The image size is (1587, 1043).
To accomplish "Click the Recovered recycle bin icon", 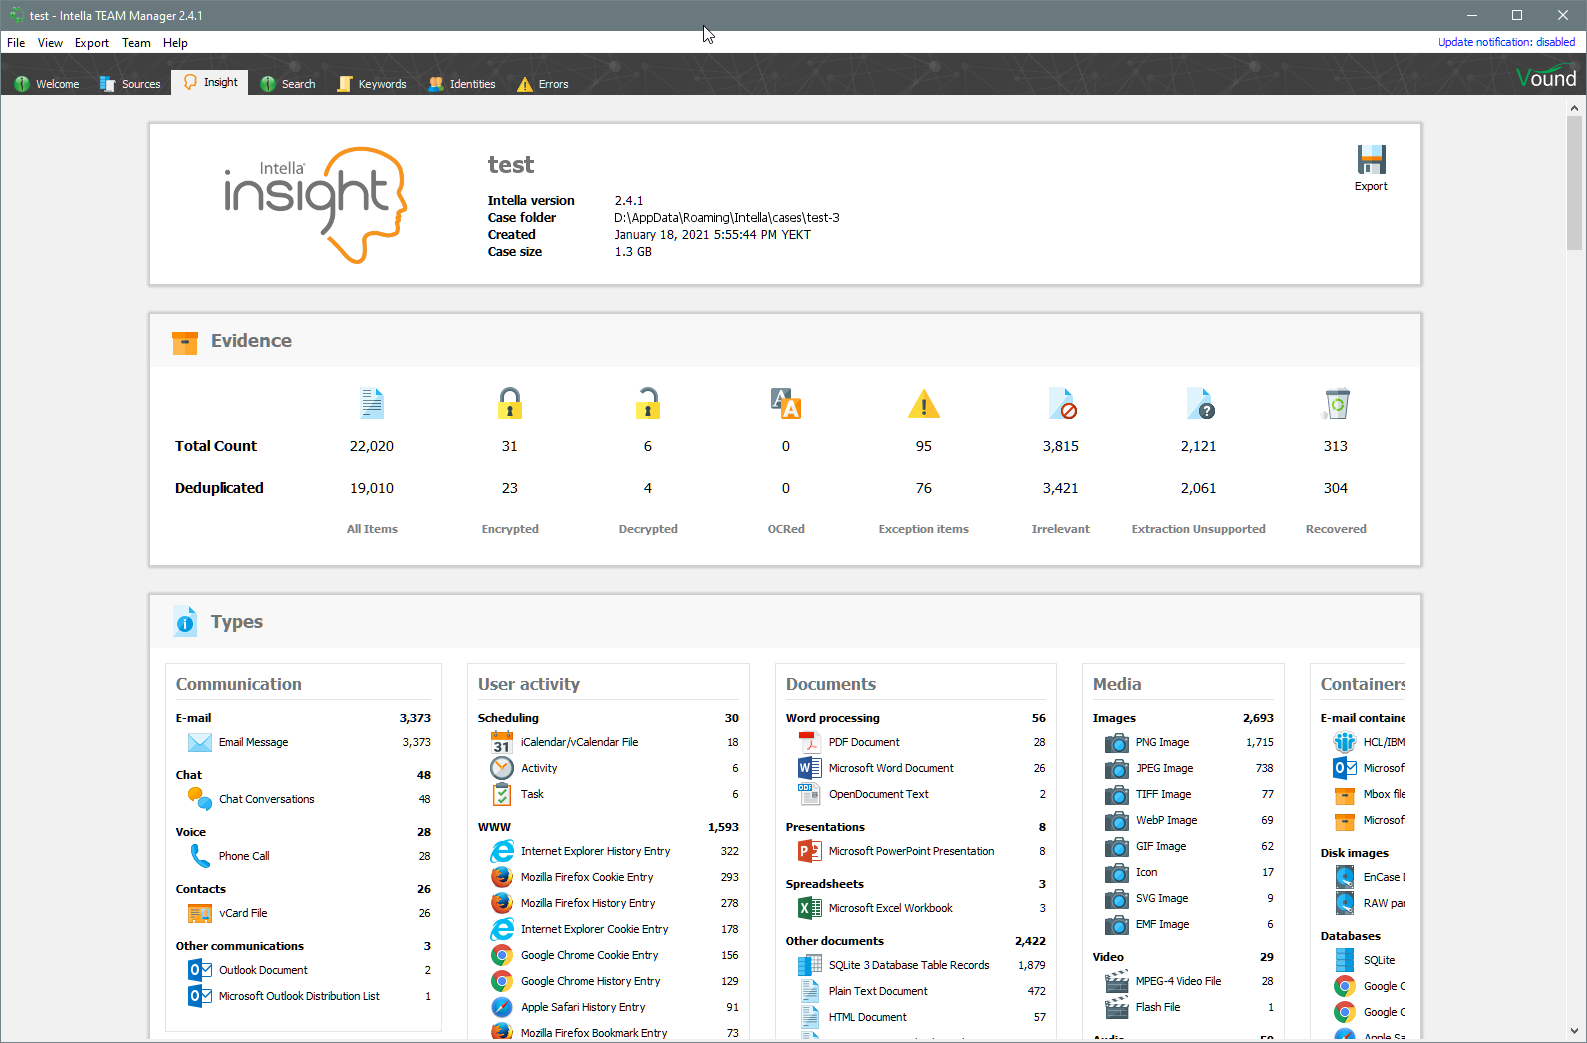I will point(1336,404).
